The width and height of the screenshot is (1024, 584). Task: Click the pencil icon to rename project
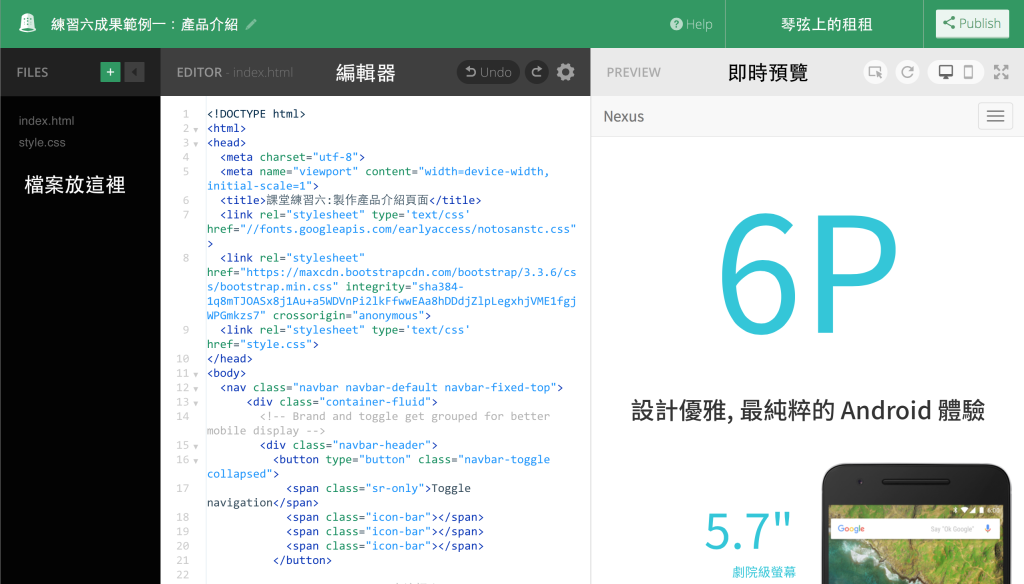tap(251, 24)
